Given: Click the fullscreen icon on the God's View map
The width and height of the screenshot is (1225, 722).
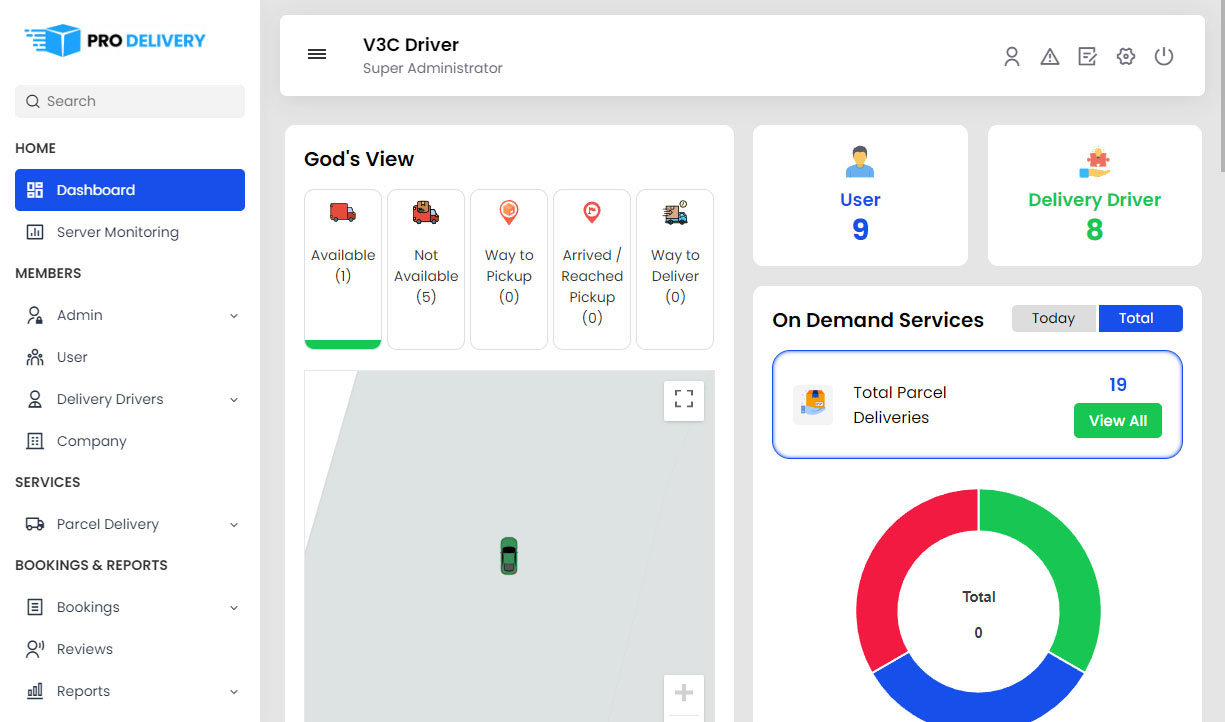Looking at the screenshot, I should [683, 399].
